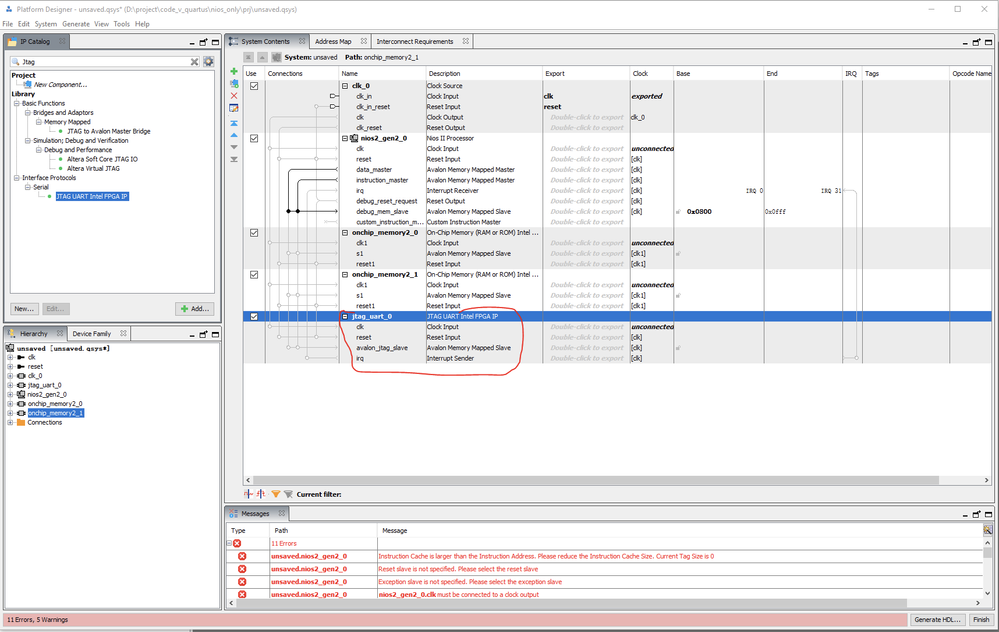Viewport: 999px width, 632px height.
Task: Click the nios2_gen2_0 processor icon in Hierarchy
Action: pyautogui.click(x=21, y=394)
